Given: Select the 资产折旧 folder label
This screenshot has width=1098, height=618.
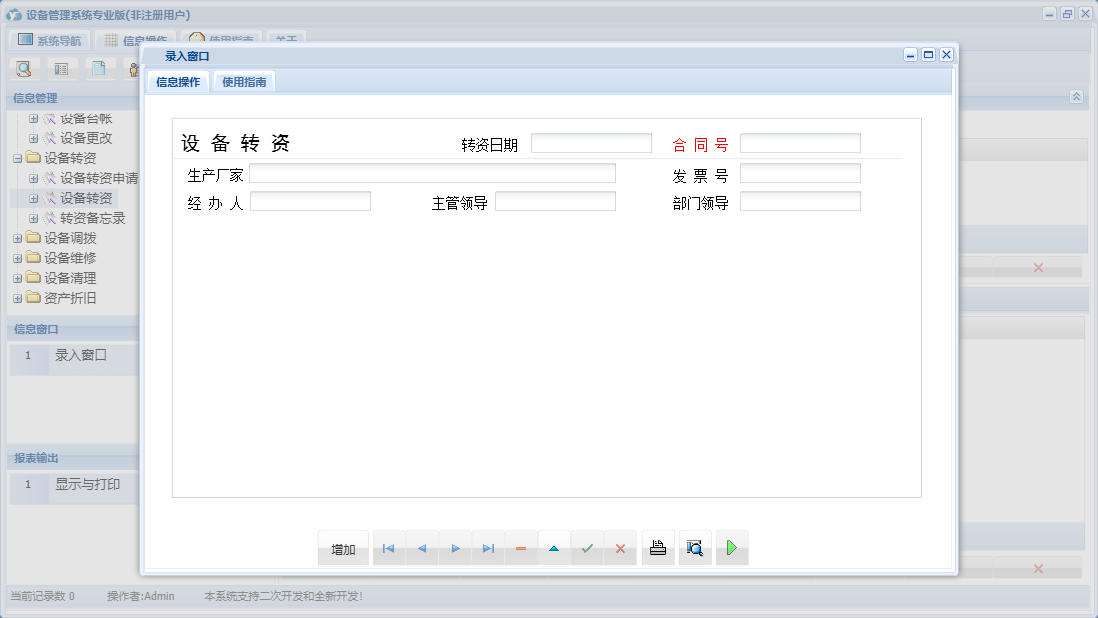Looking at the screenshot, I should (70, 298).
